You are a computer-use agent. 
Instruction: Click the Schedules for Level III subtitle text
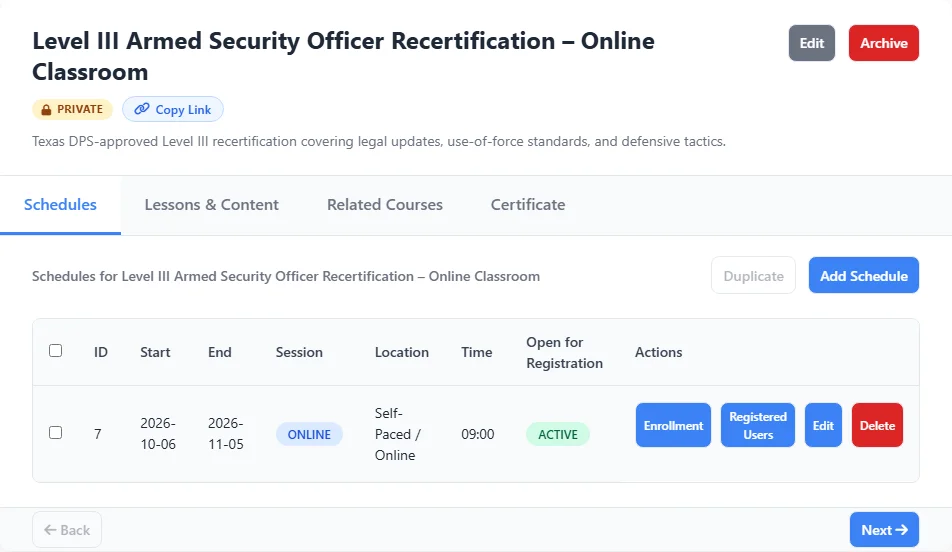[x=286, y=276]
